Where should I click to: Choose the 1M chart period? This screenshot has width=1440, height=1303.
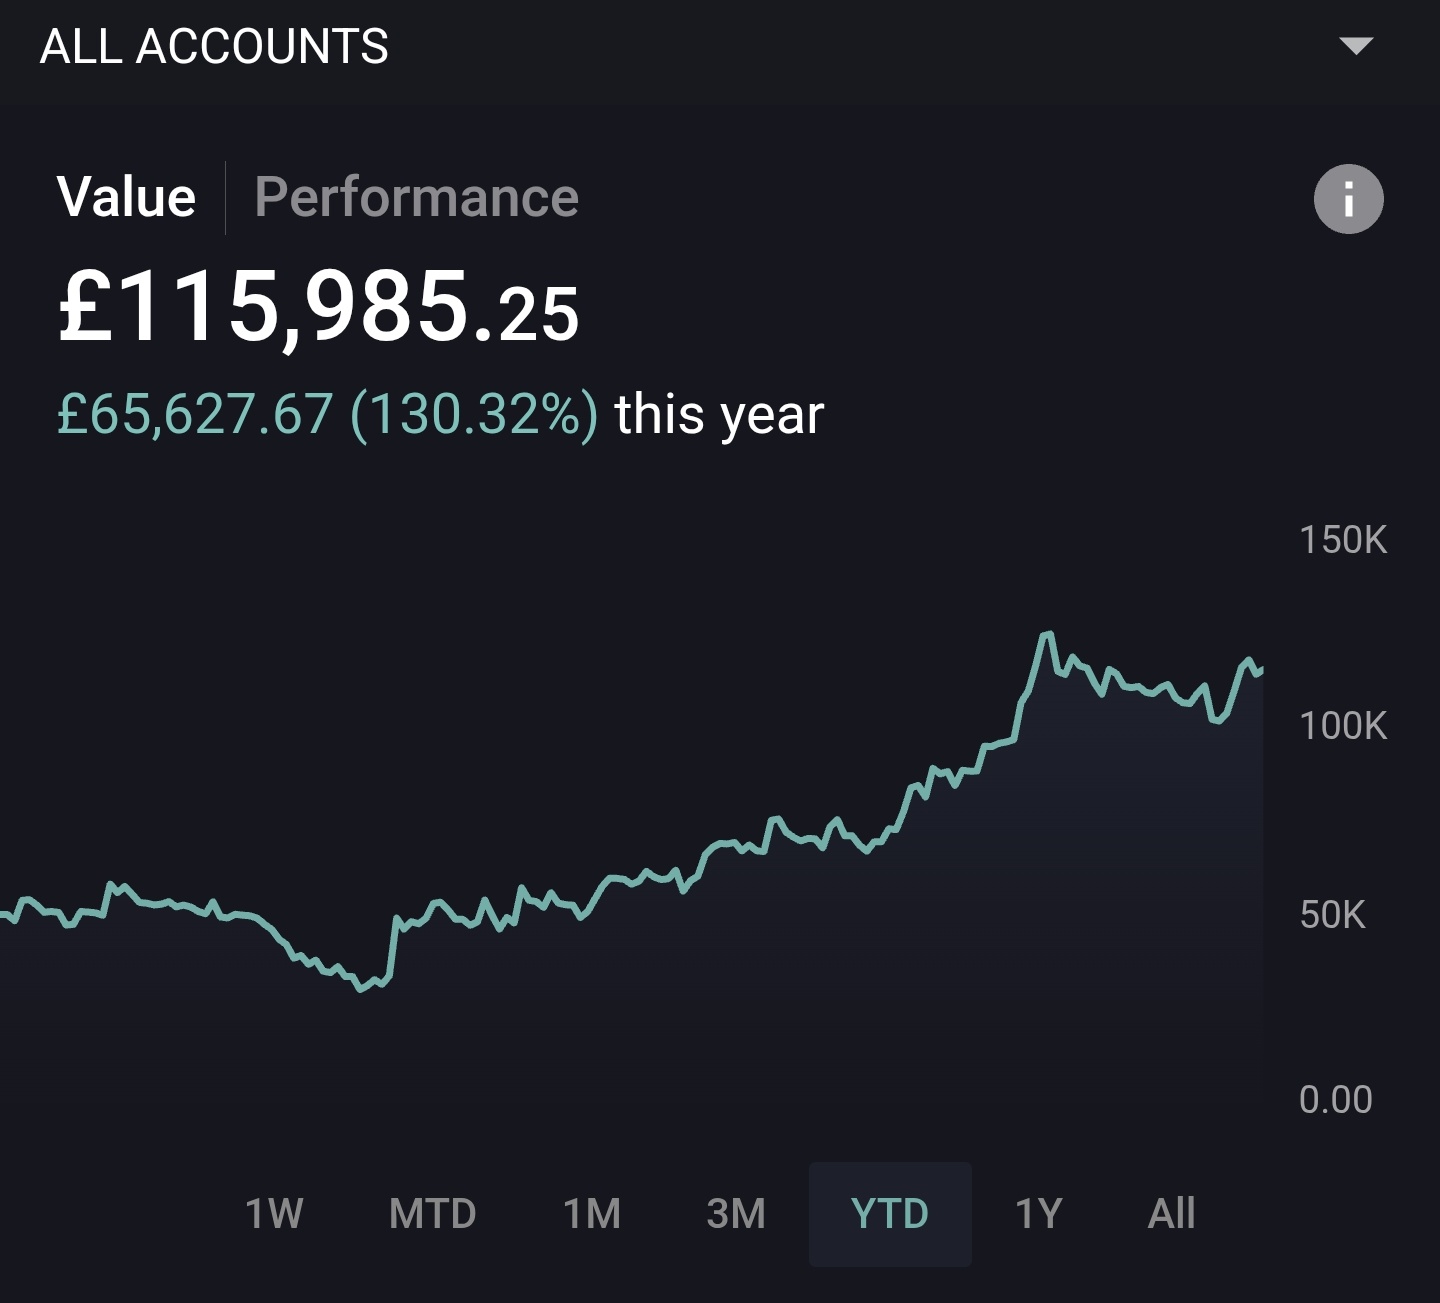[592, 1214]
